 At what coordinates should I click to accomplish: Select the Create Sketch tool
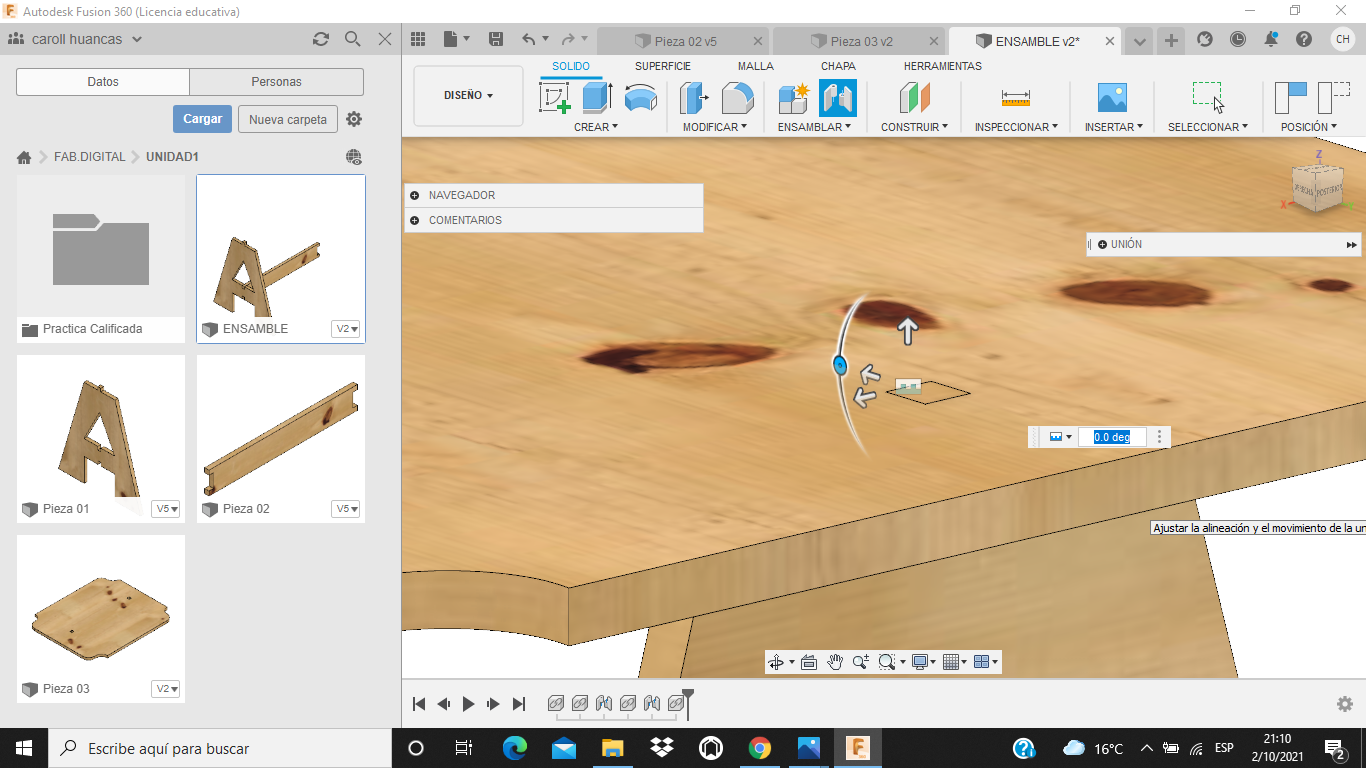coord(555,98)
